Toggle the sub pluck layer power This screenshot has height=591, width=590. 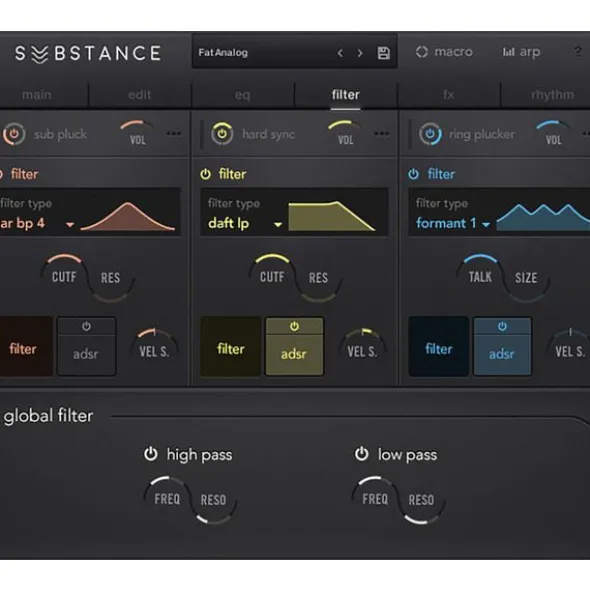[14, 134]
